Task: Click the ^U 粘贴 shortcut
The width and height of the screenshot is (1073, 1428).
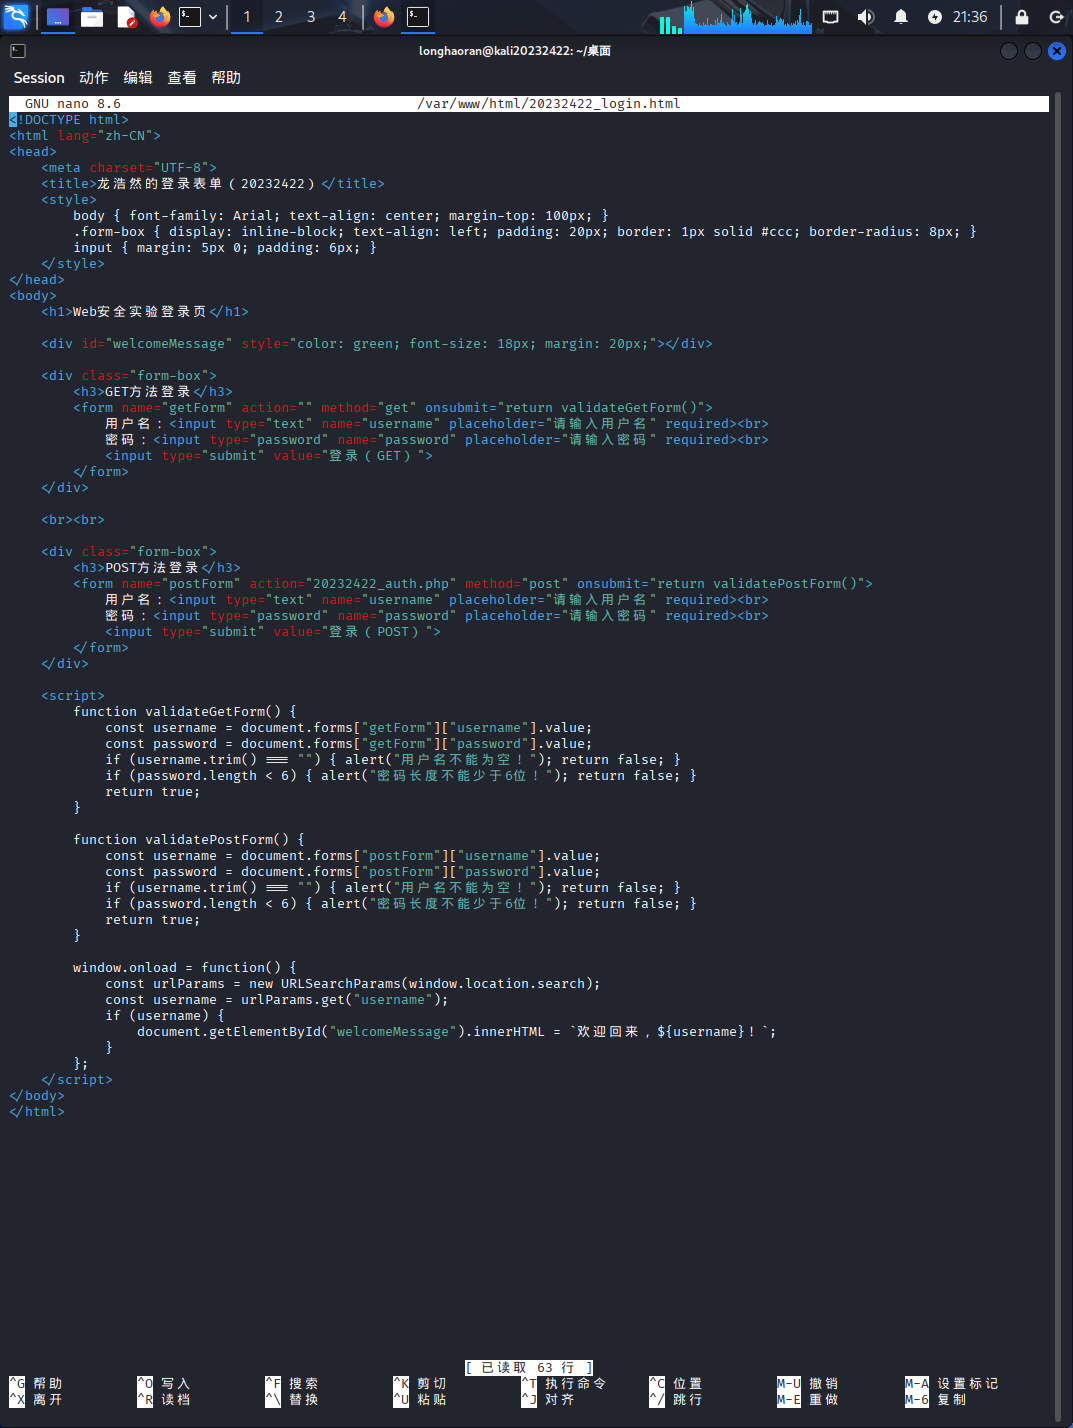Action: 420,1400
